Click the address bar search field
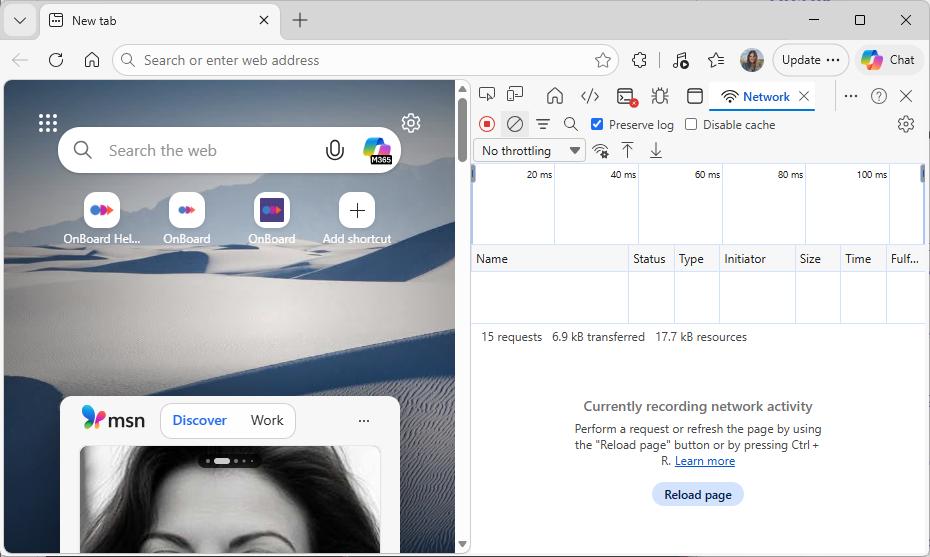Image resolution: width=930 pixels, height=557 pixels. point(365,60)
